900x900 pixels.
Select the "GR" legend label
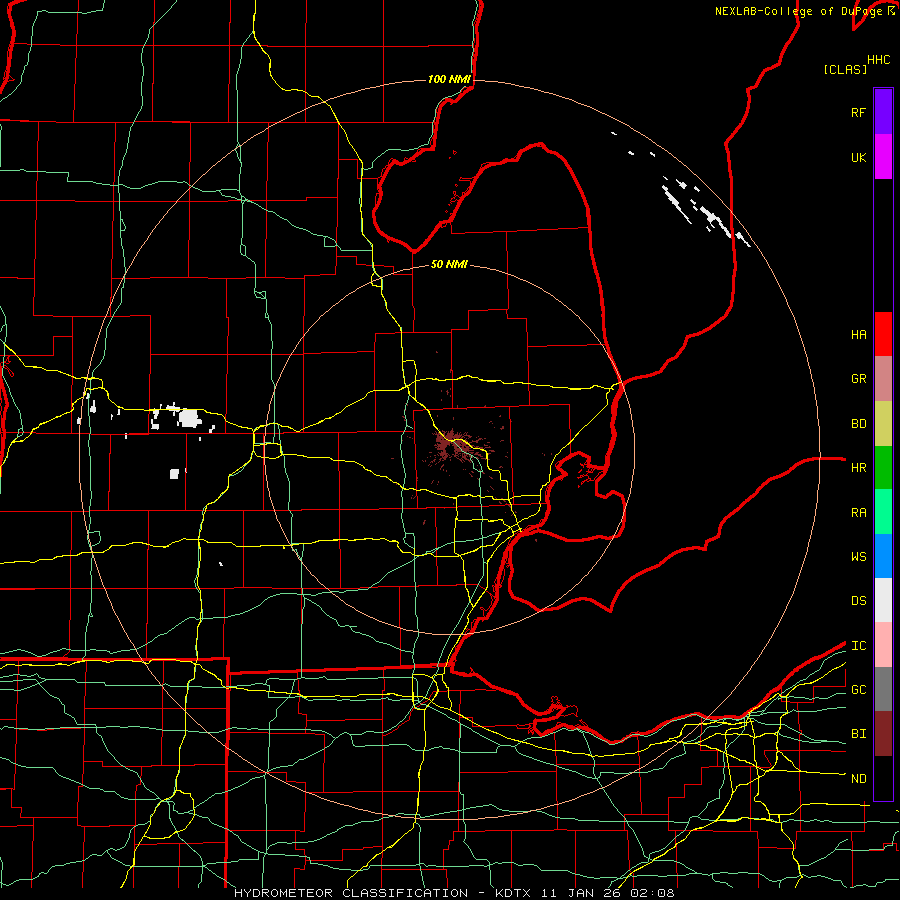click(858, 378)
